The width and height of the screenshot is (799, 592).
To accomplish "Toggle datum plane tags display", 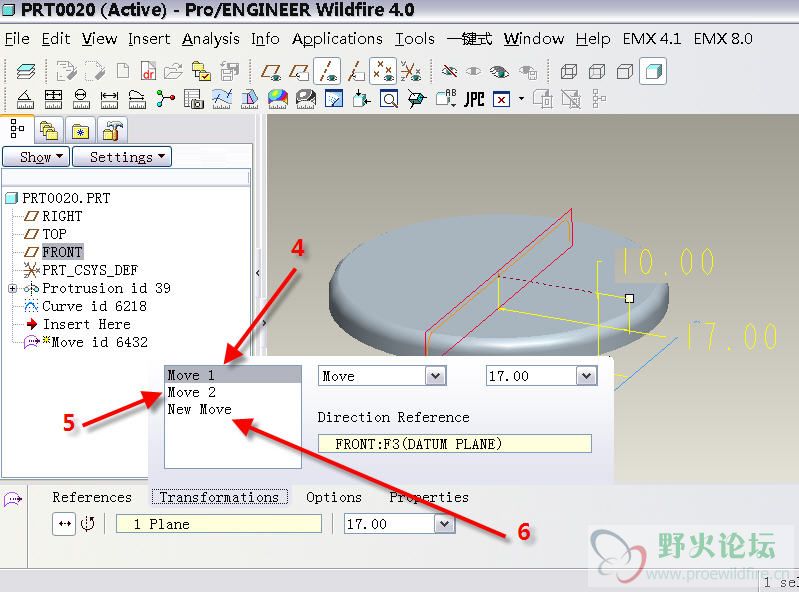I will [299, 71].
